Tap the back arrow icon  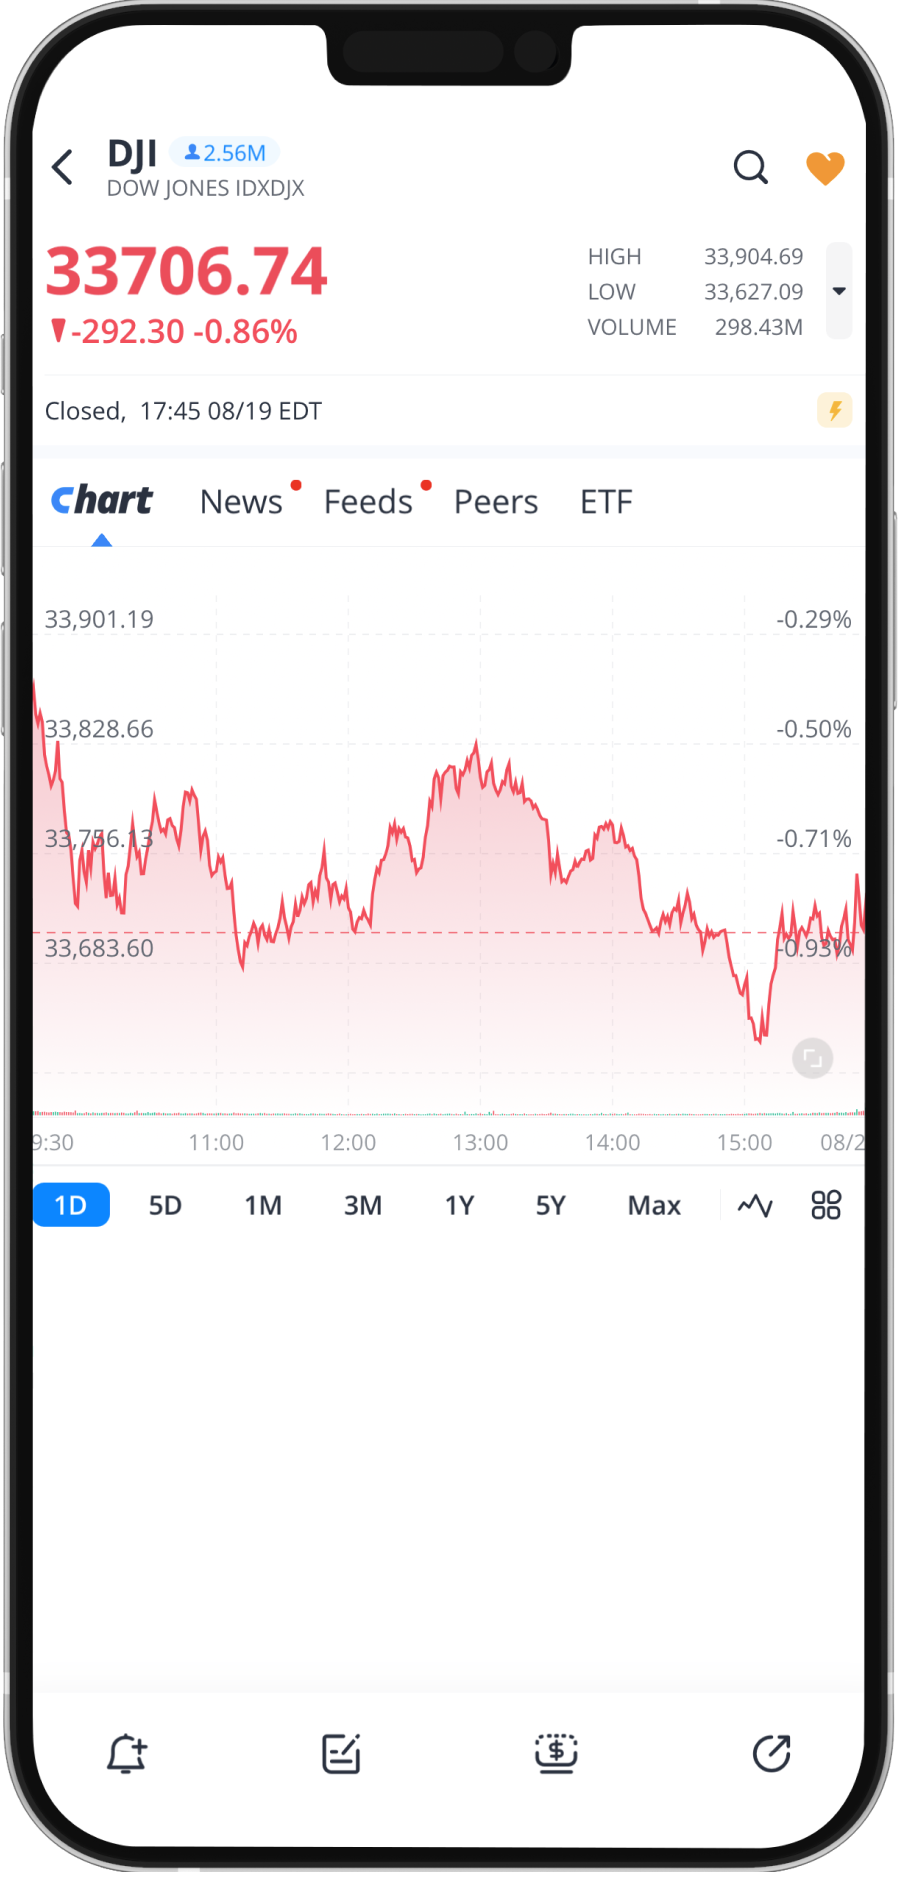click(63, 167)
